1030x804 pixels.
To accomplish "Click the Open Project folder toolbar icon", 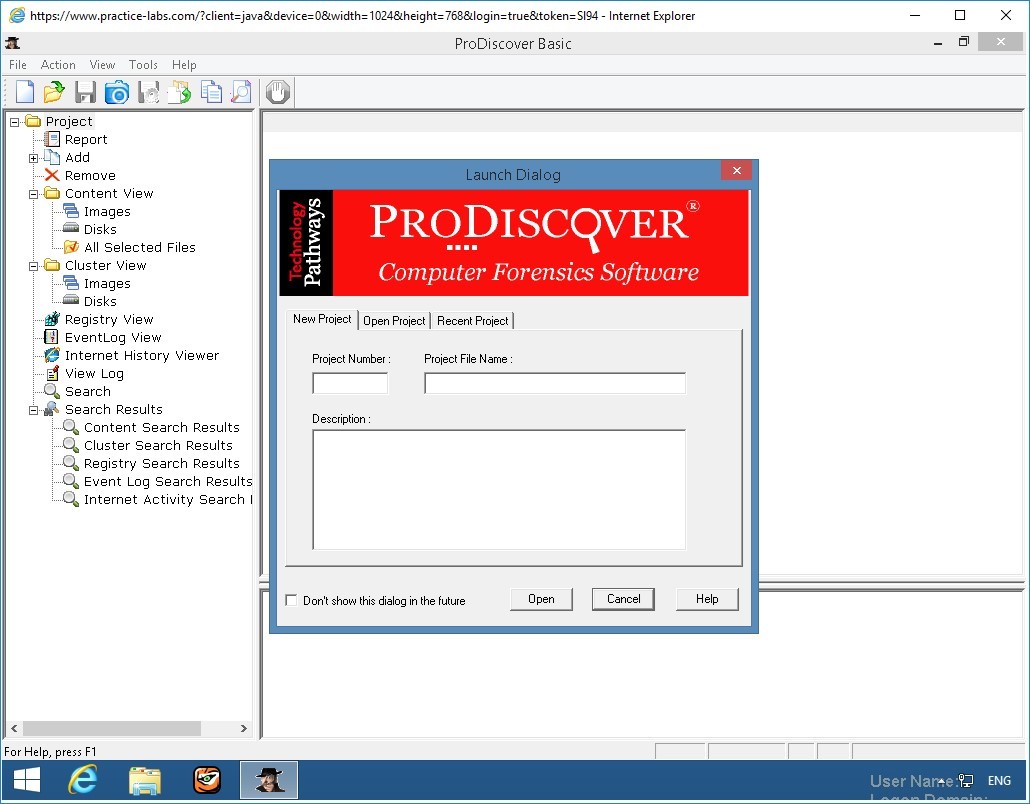I will click(x=54, y=92).
